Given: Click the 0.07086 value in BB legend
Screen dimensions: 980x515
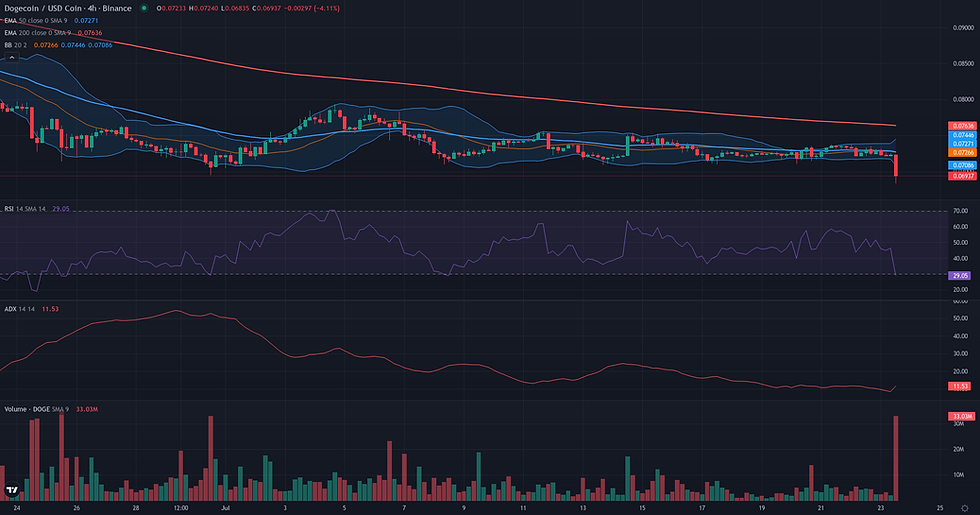Looking at the screenshot, I should coord(100,45).
